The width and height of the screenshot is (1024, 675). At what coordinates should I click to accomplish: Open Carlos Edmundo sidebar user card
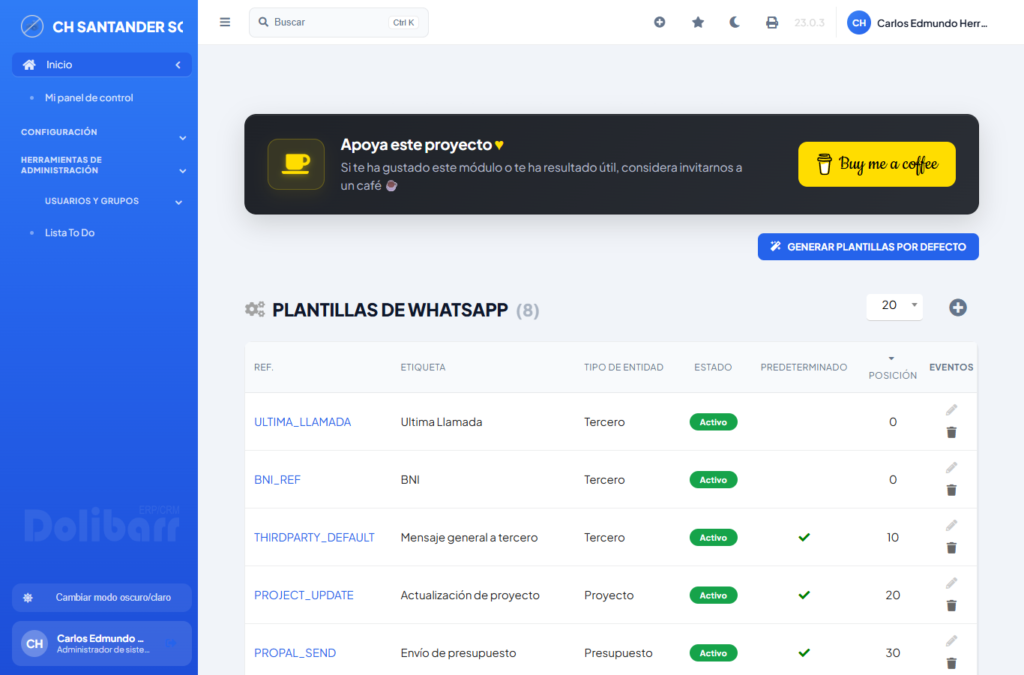point(102,644)
